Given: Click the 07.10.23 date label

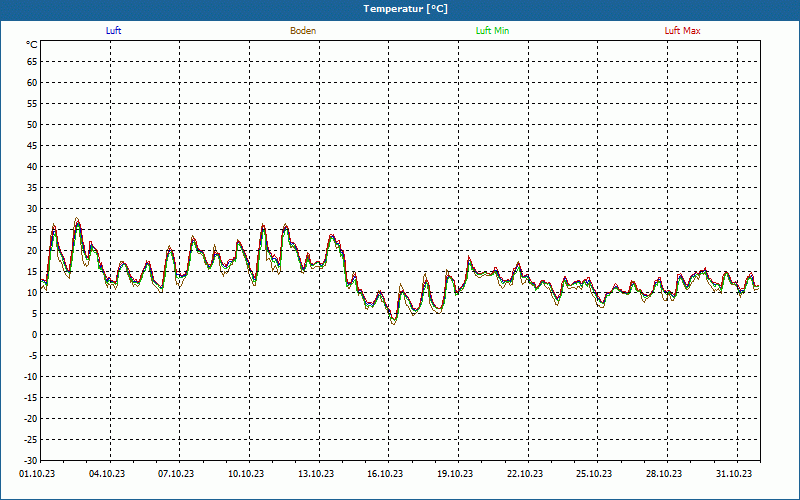Looking at the screenshot, I should coord(176,474).
